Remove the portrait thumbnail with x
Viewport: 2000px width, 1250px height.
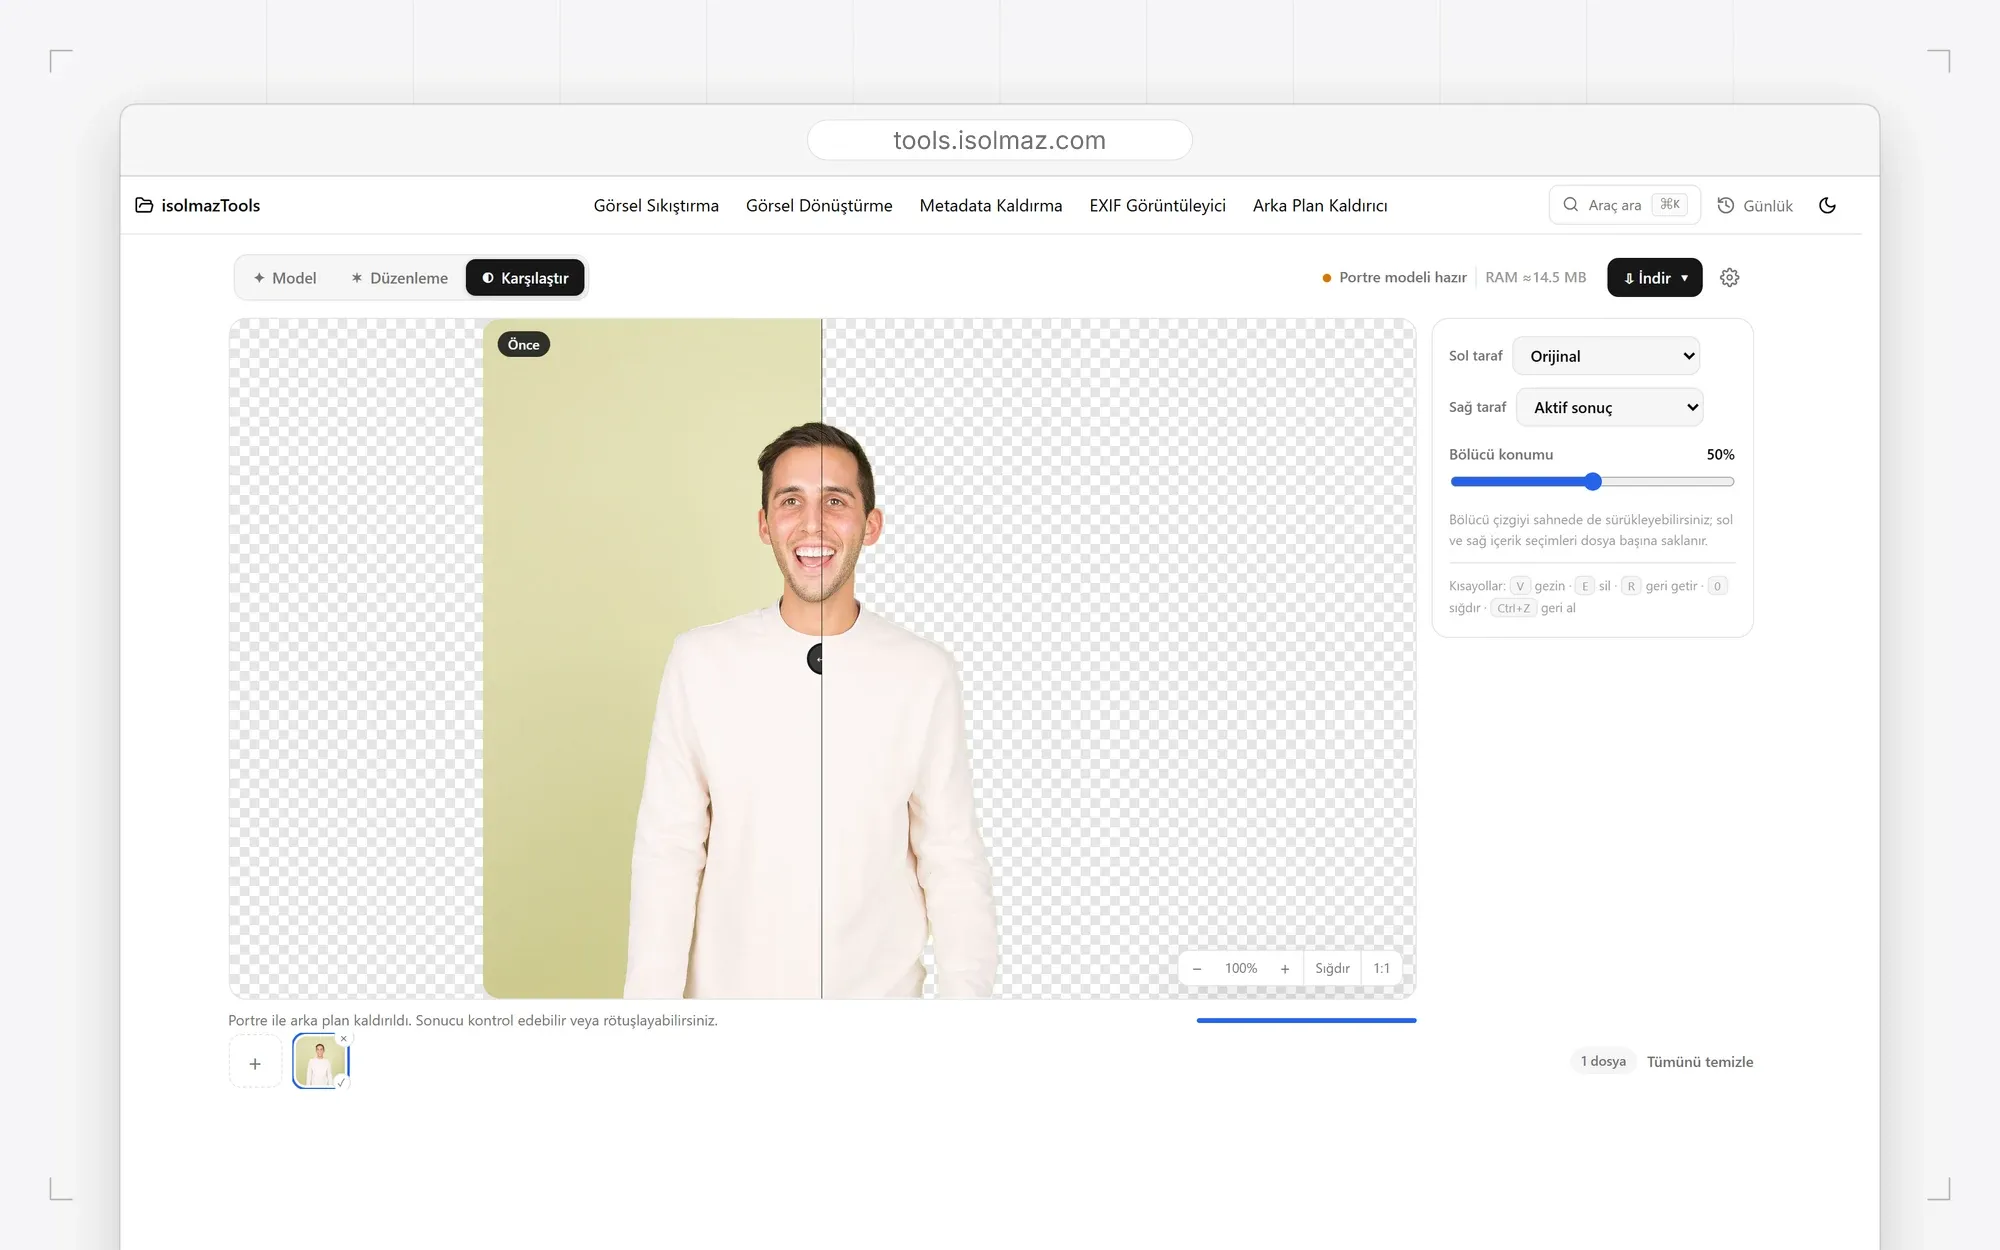point(343,1039)
